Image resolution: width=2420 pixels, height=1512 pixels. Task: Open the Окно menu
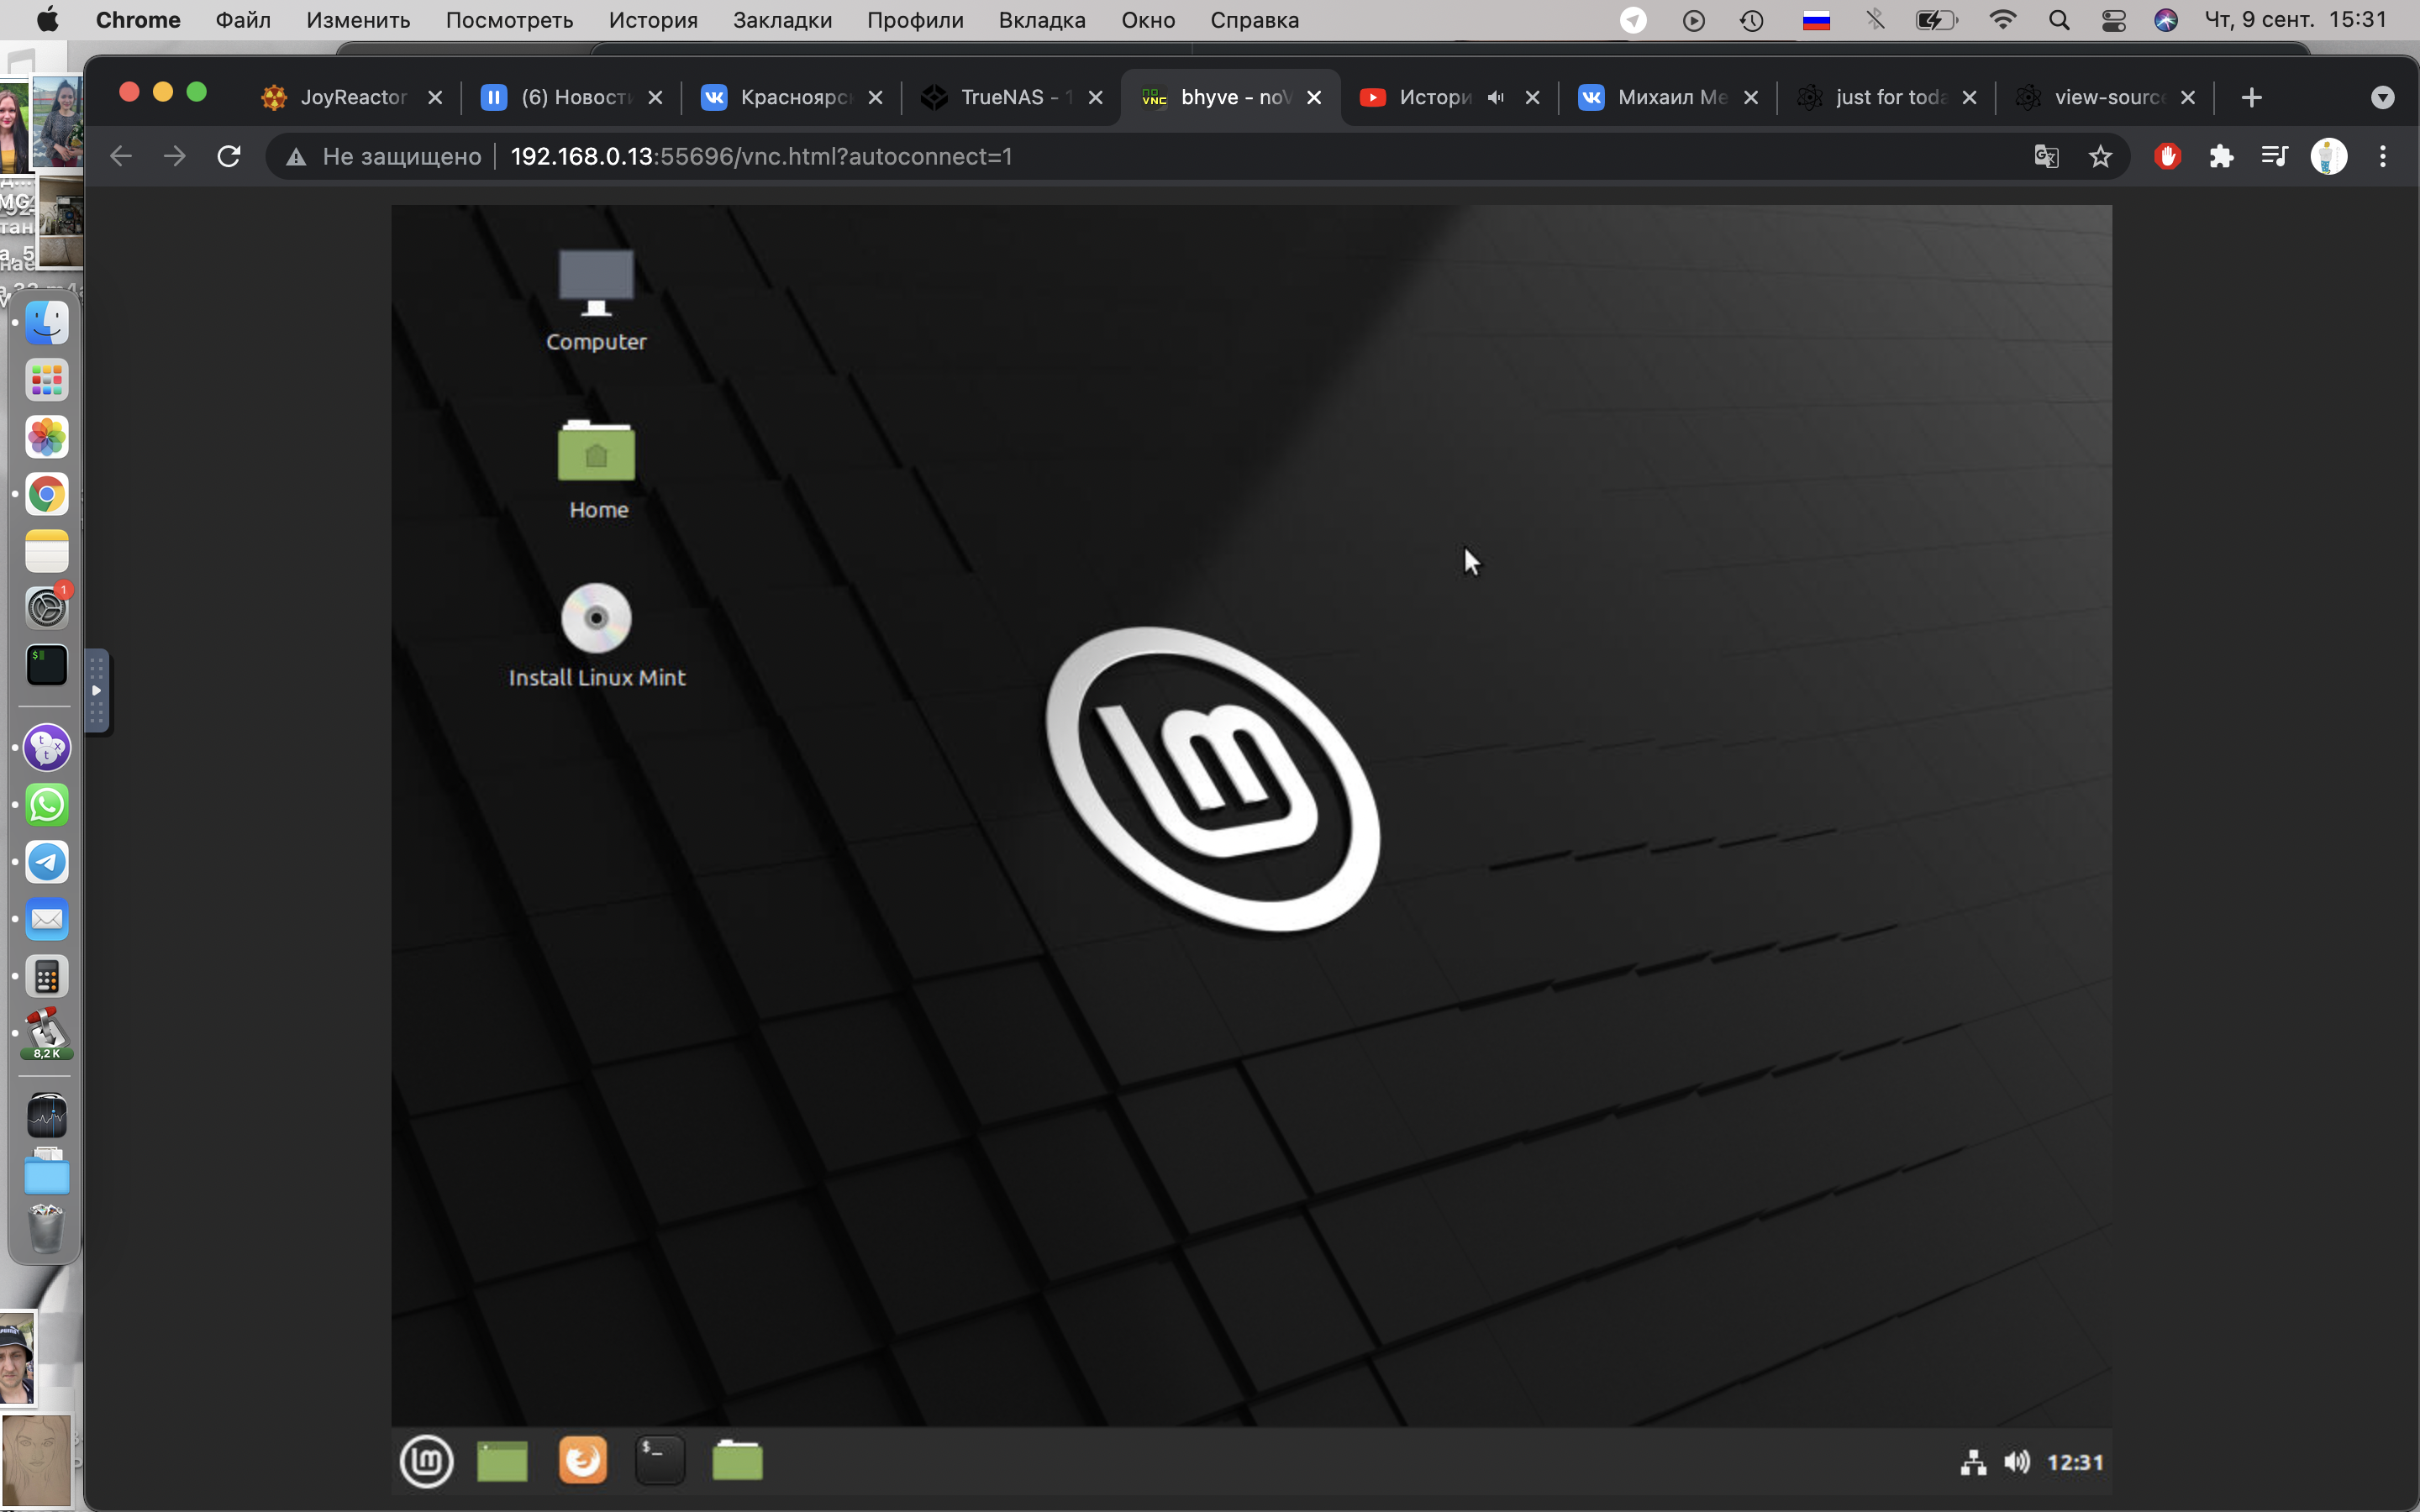(x=1148, y=20)
